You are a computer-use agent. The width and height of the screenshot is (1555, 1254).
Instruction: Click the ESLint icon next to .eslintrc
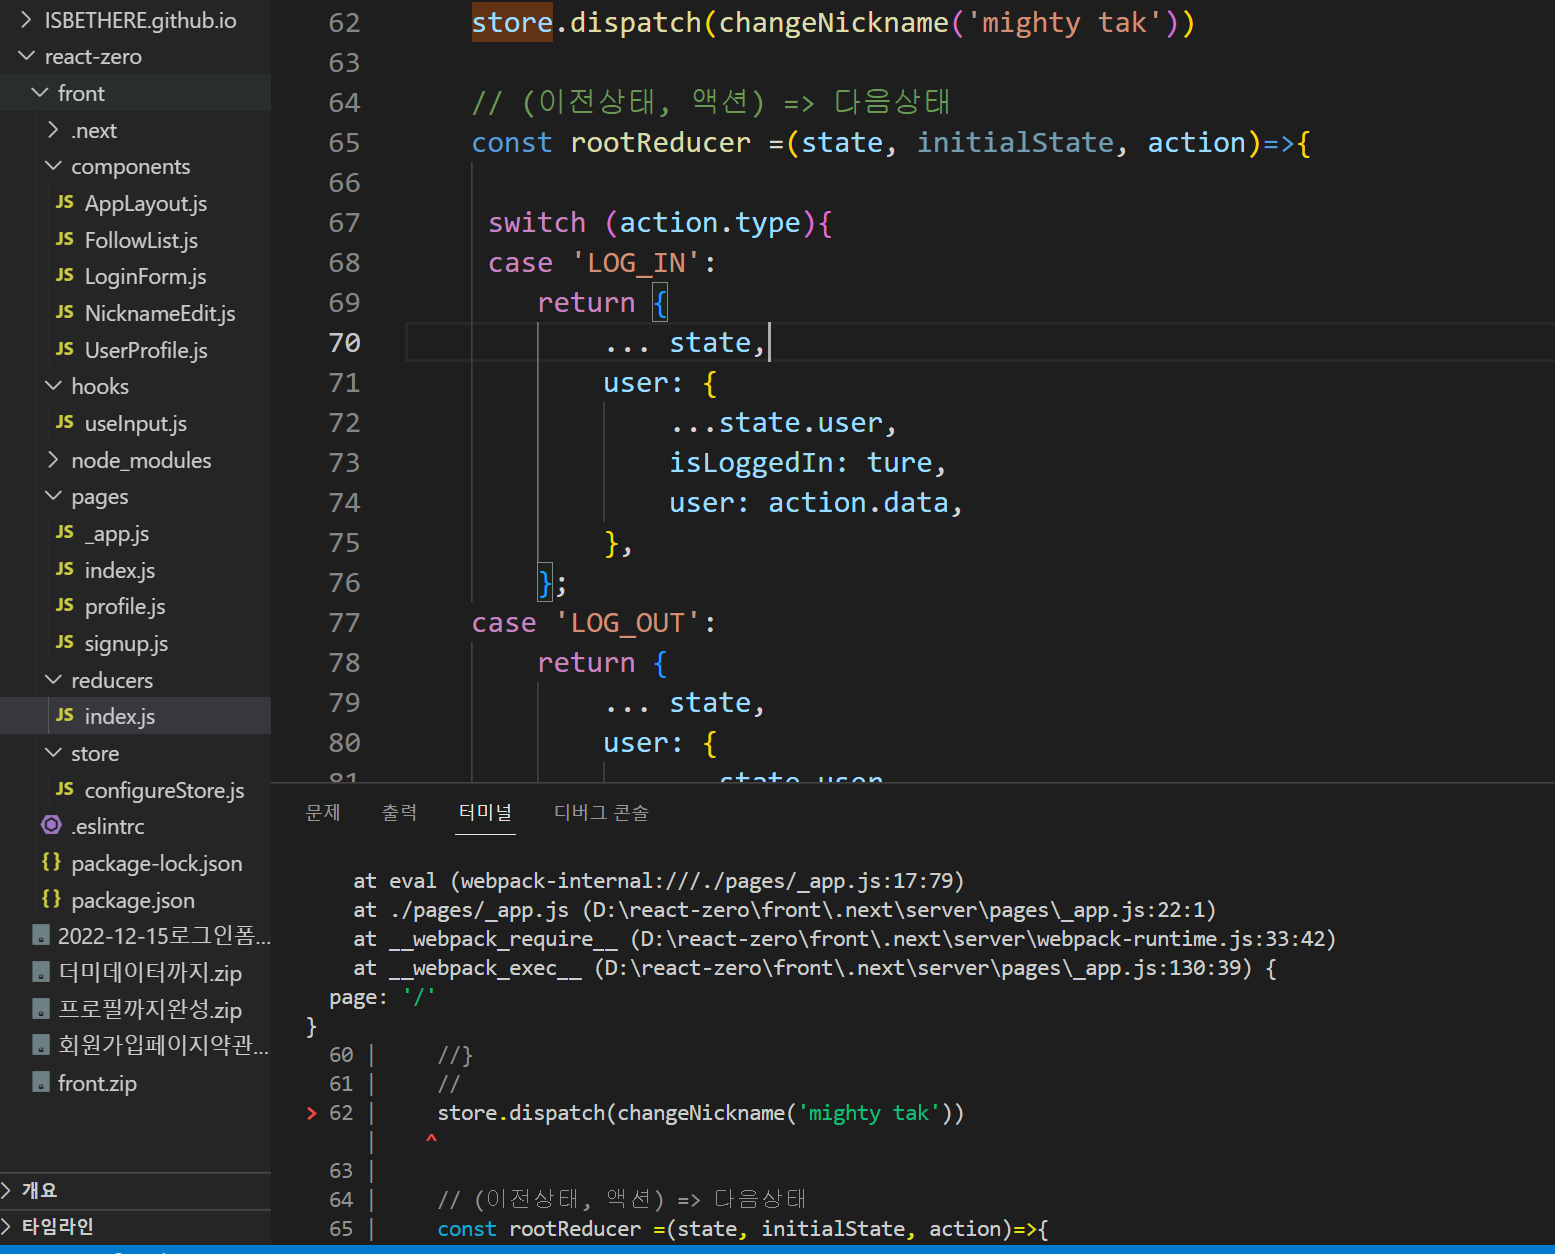(x=51, y=826)
